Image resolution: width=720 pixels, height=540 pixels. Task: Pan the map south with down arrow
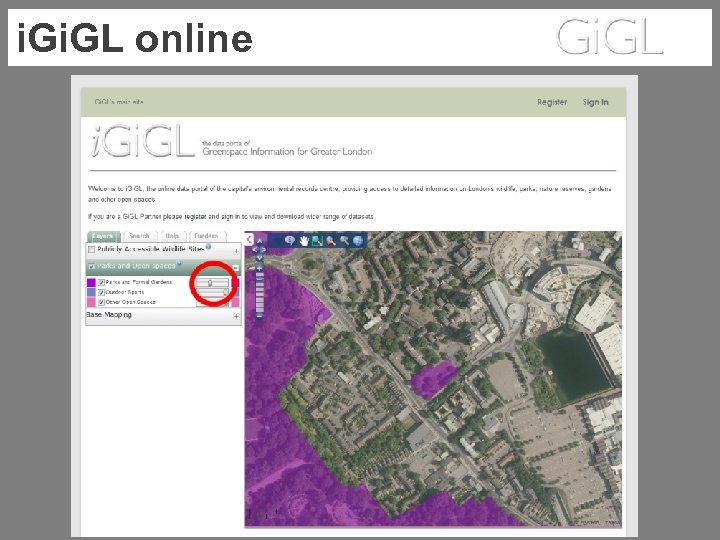tap(259, 258)
